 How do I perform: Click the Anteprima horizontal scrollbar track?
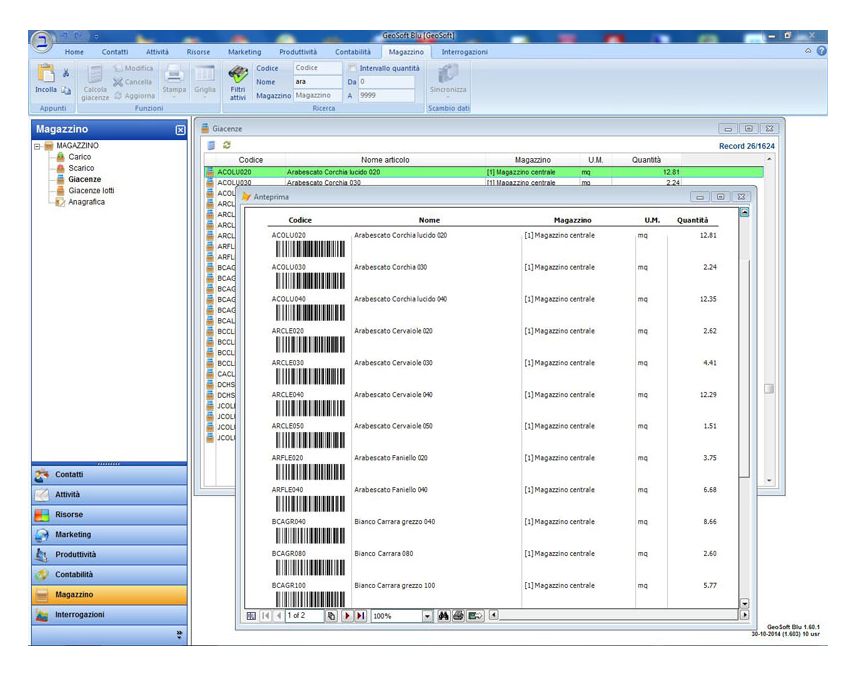pos(619,615)
